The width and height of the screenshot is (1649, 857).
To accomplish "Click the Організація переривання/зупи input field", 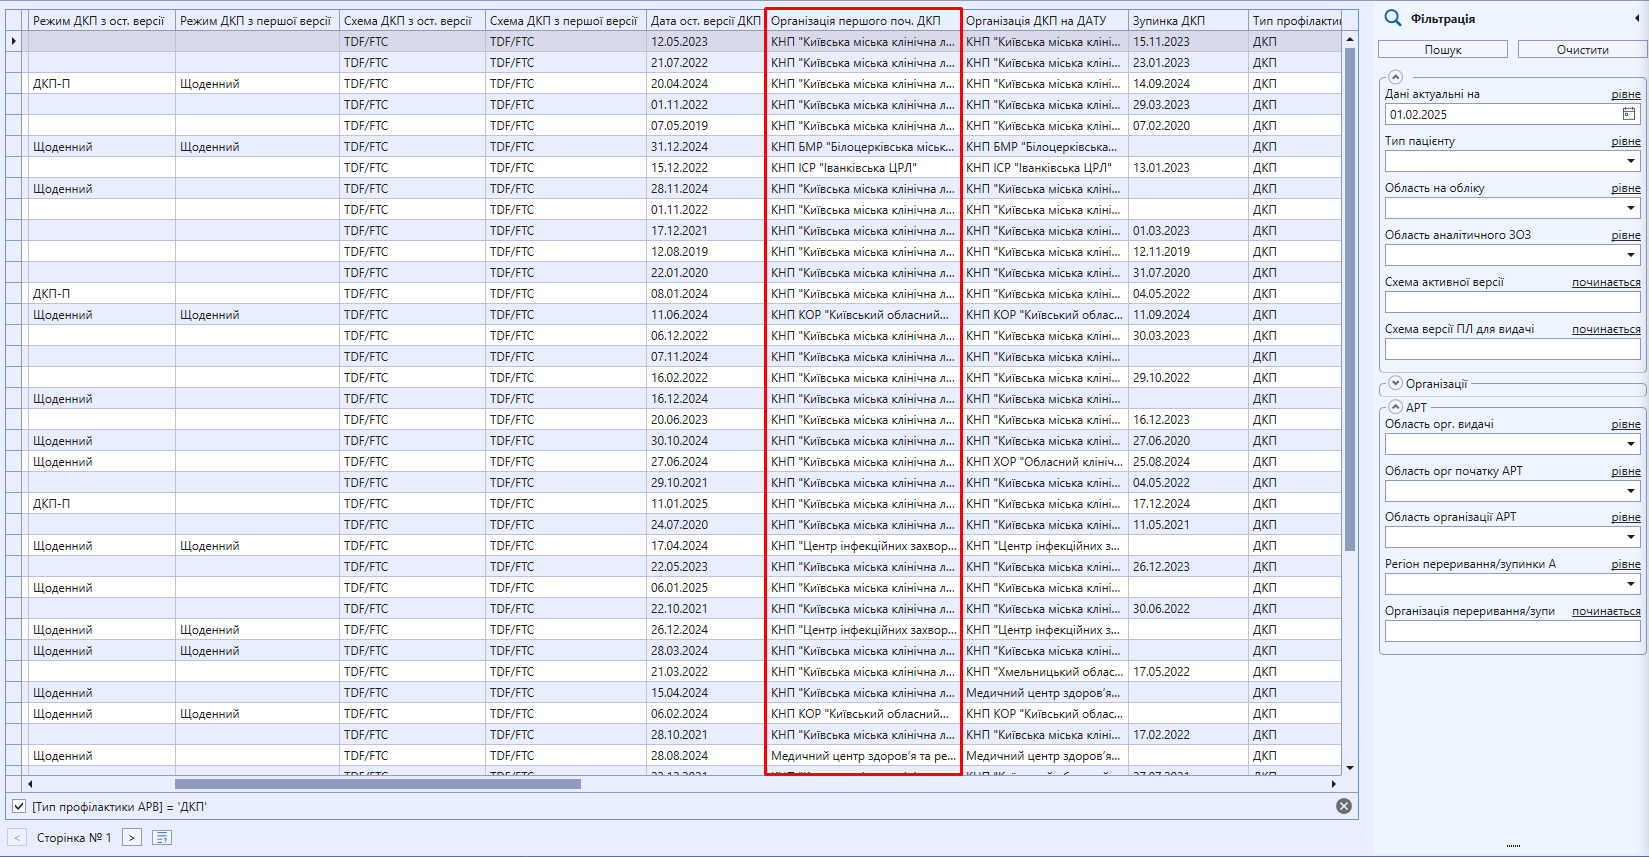I will pyautogui.click(x=1512, y=631).
